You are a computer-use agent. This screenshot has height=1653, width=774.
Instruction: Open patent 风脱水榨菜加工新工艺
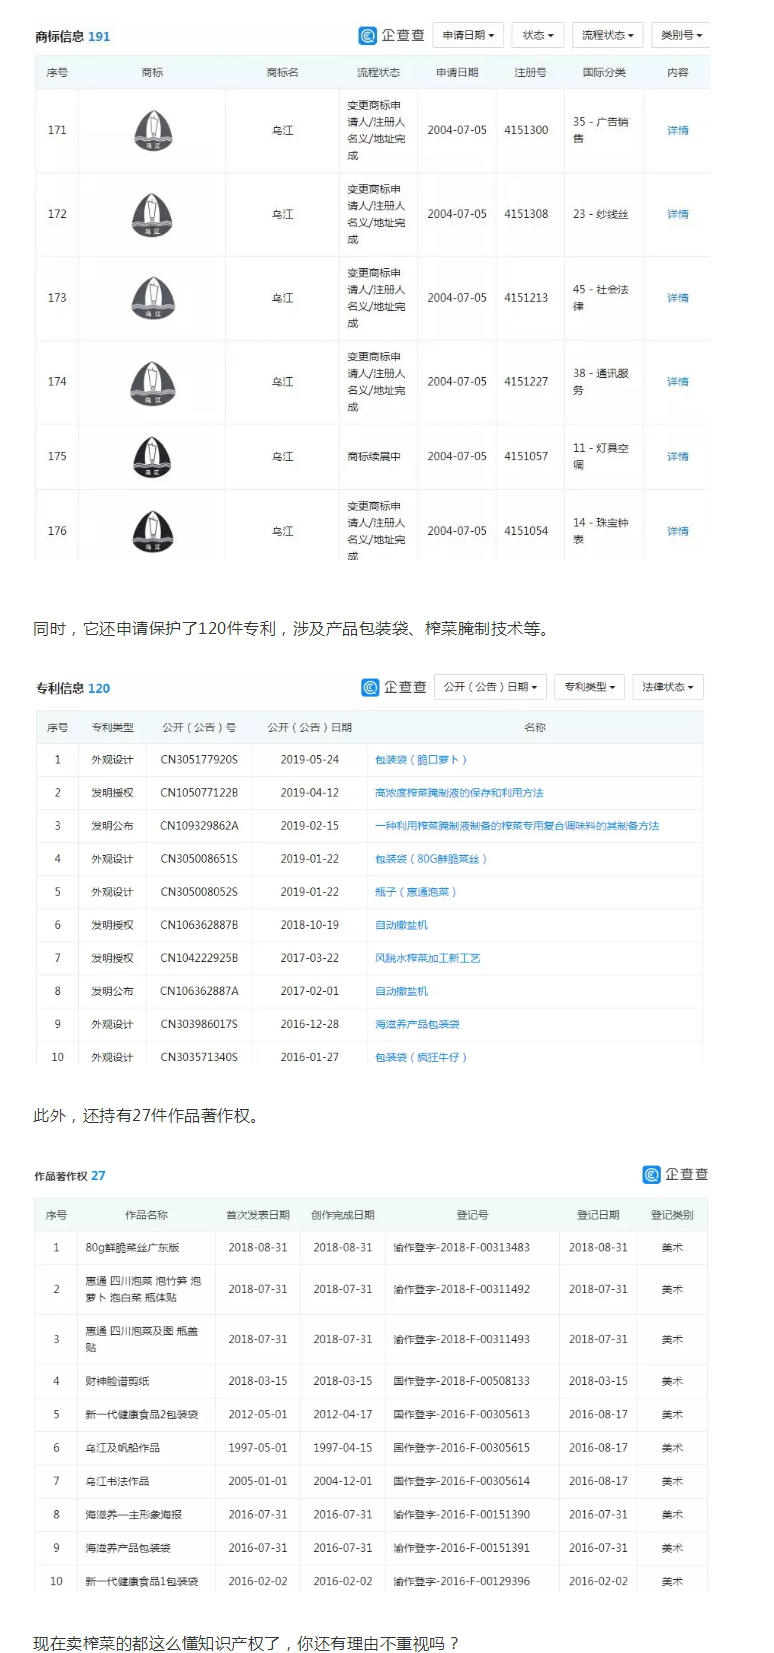pos(428,958)
